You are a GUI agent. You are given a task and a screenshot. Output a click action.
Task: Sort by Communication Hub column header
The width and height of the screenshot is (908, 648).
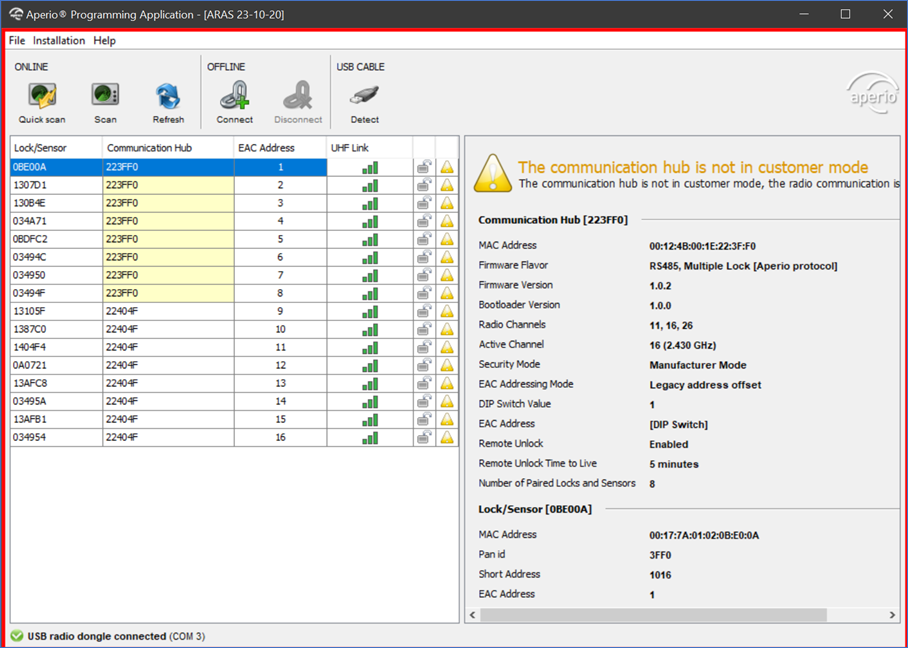pos(169,148)
